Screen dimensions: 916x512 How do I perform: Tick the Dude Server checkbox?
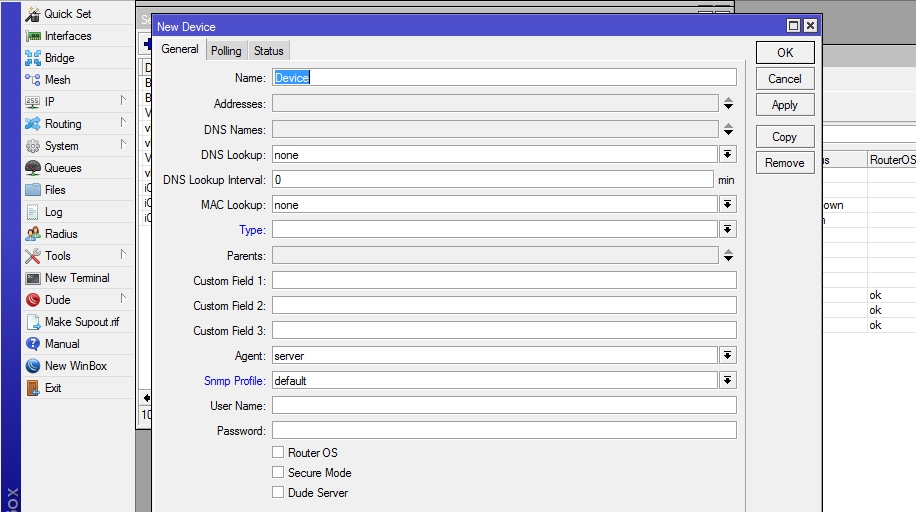point(278,492)
